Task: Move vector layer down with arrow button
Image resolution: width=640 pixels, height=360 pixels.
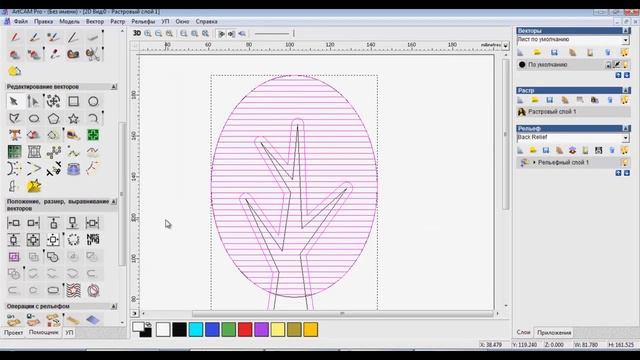Action: [627, 75]
